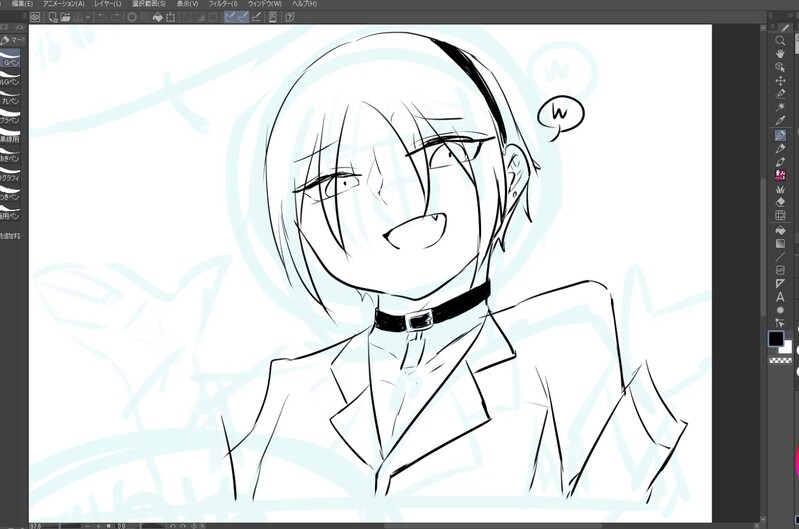Select the Decoration grass tool
This screenshot has height=529, width=799.
[x=780, y=189]
